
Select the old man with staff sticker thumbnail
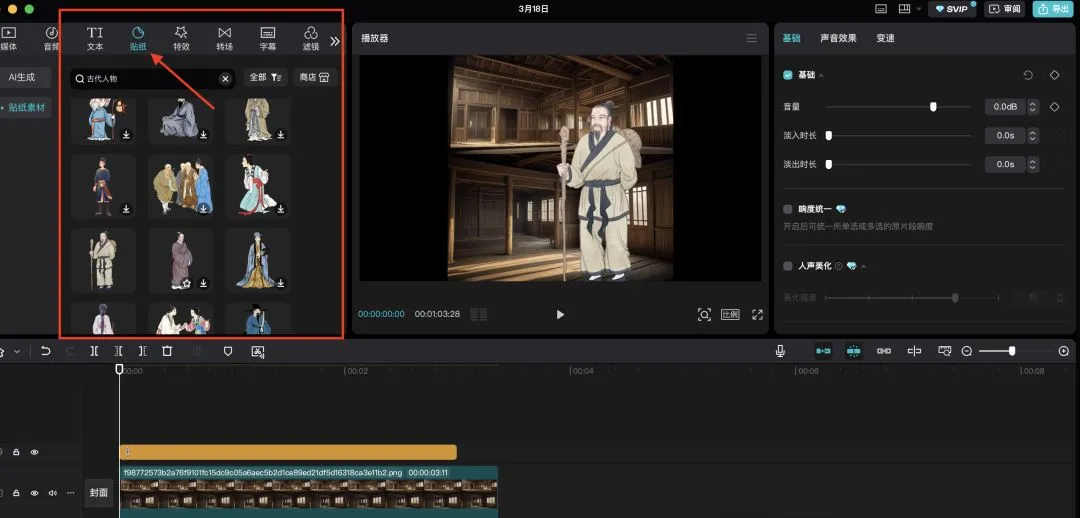tap(103, 260)
